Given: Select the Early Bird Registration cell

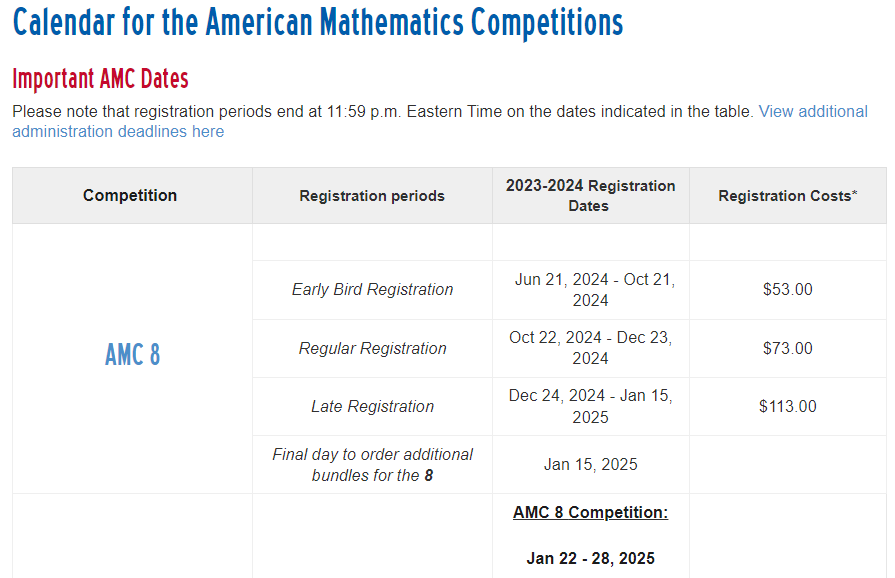Looking at the screenshot, I should (372, 289).
